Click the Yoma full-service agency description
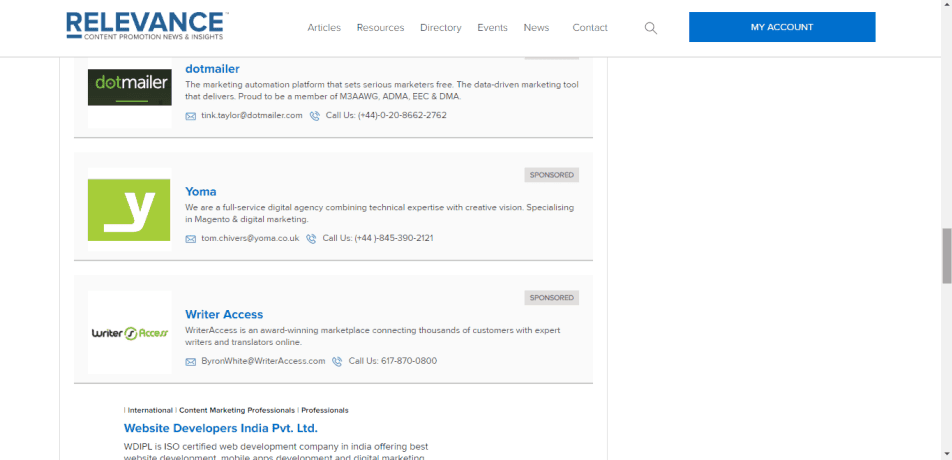 click(379, 214)
